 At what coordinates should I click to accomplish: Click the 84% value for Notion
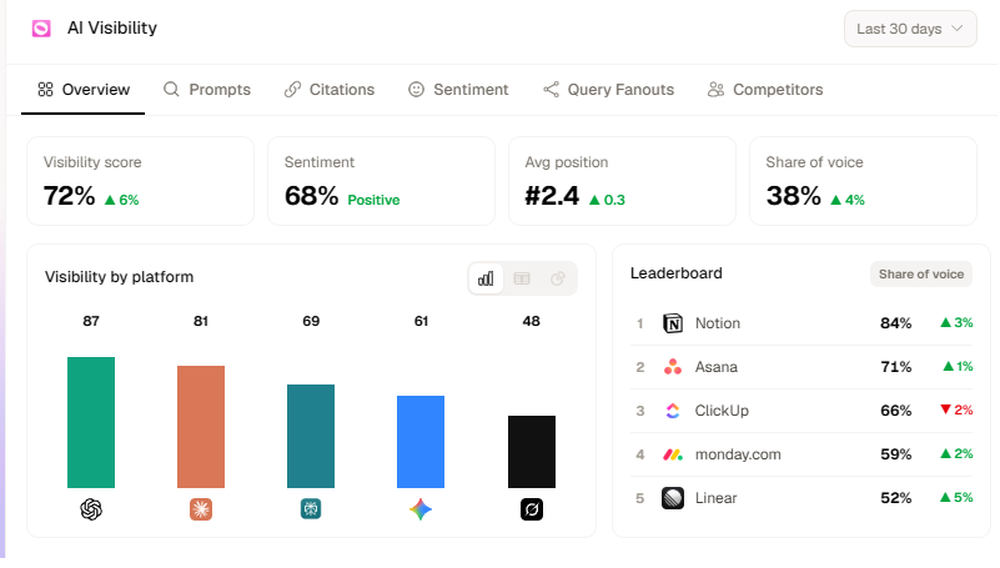(x=896, y=323)
